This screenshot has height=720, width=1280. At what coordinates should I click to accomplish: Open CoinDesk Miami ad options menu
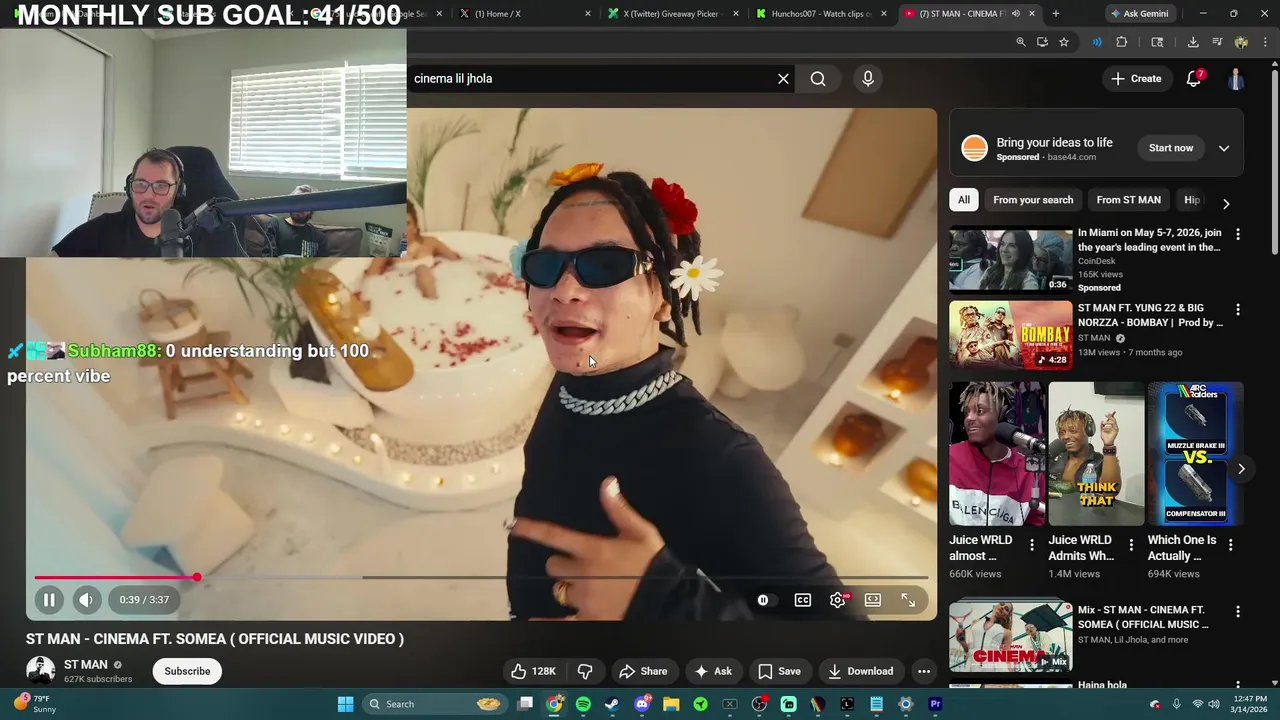click(x=1238, y=234)
